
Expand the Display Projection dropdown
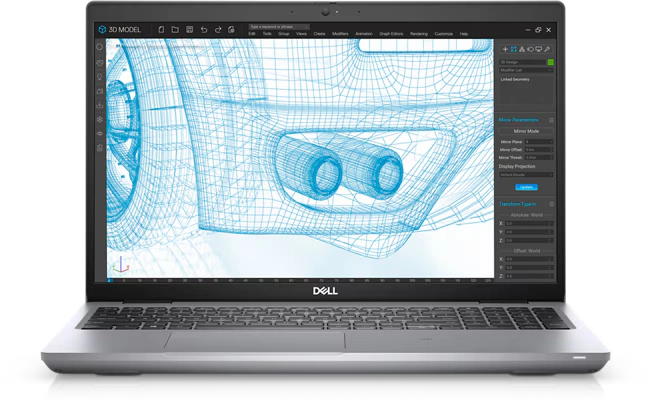[526, 175]
